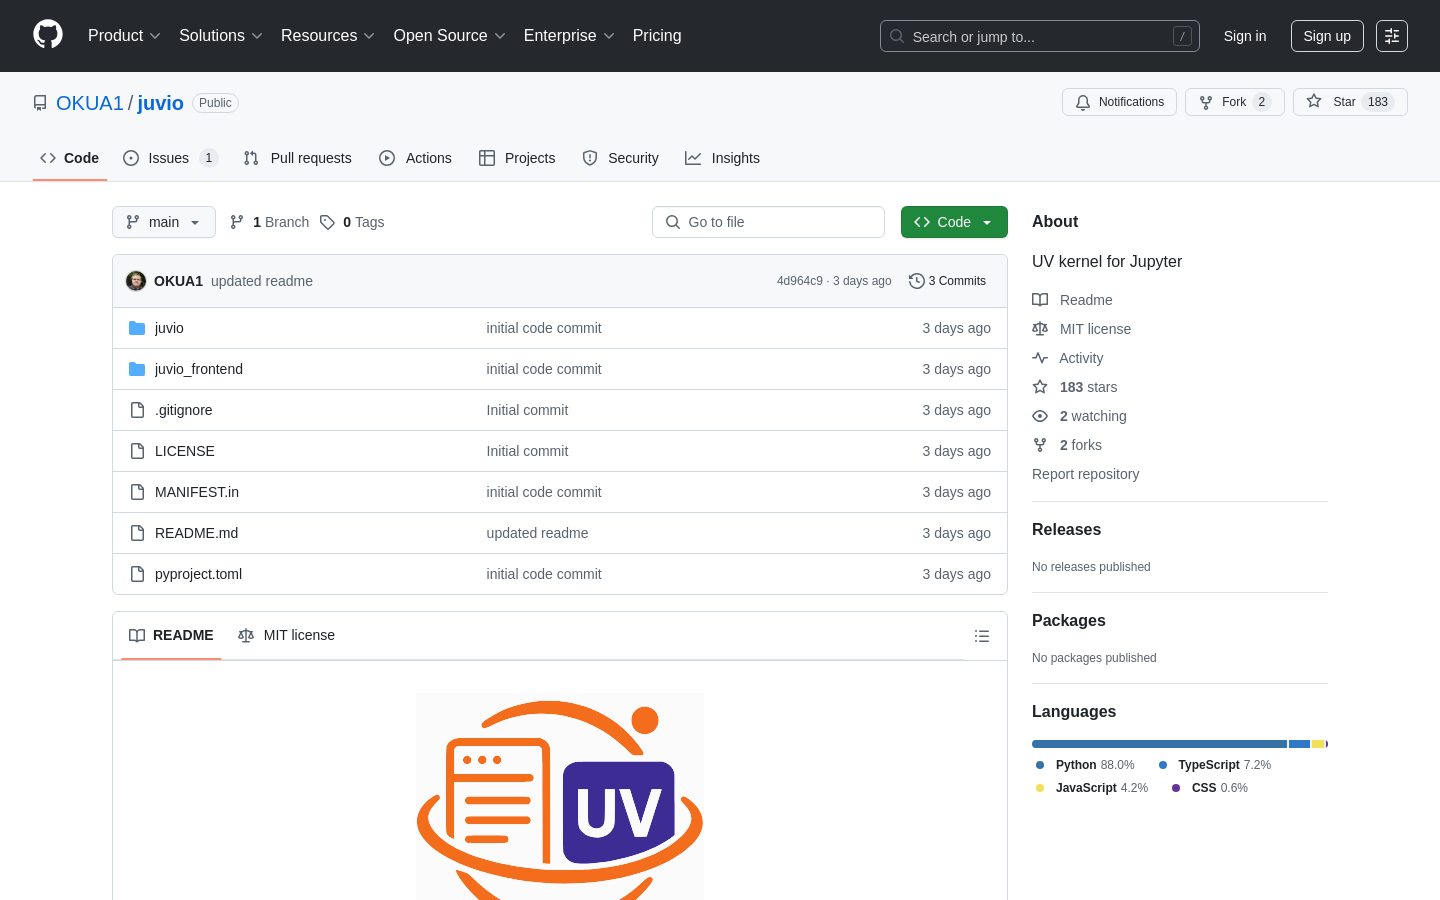Click the tag icon next to Tags
Screen dimensions: 1440x900
coord(327,222)
